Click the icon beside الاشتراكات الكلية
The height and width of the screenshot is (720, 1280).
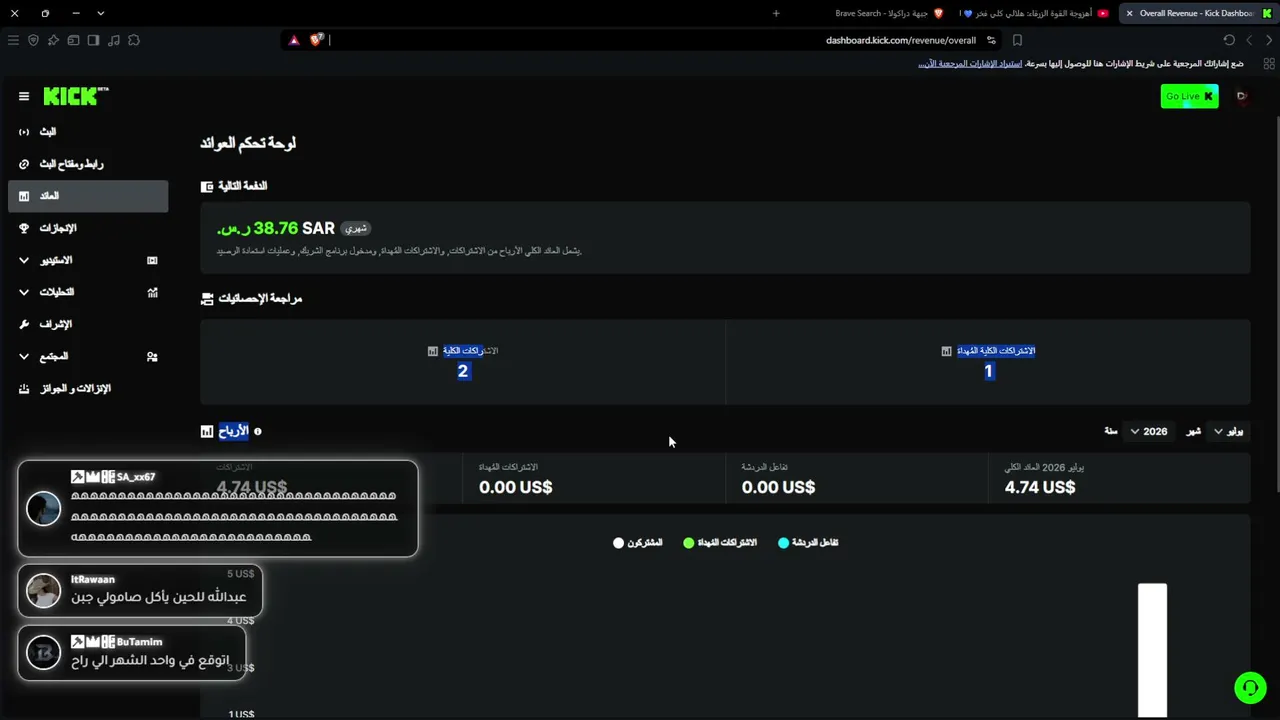click(433, 351)
